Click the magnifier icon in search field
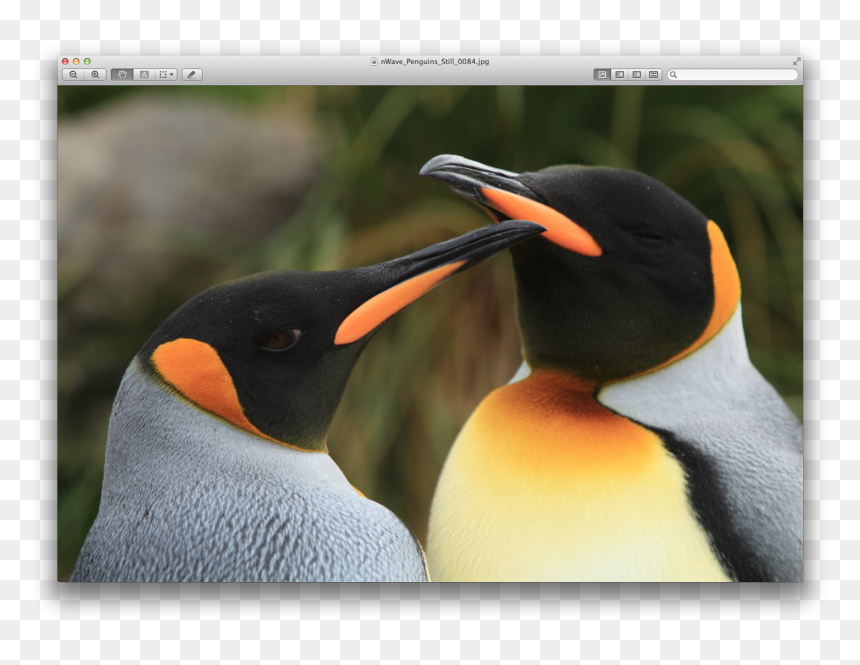 674,75
